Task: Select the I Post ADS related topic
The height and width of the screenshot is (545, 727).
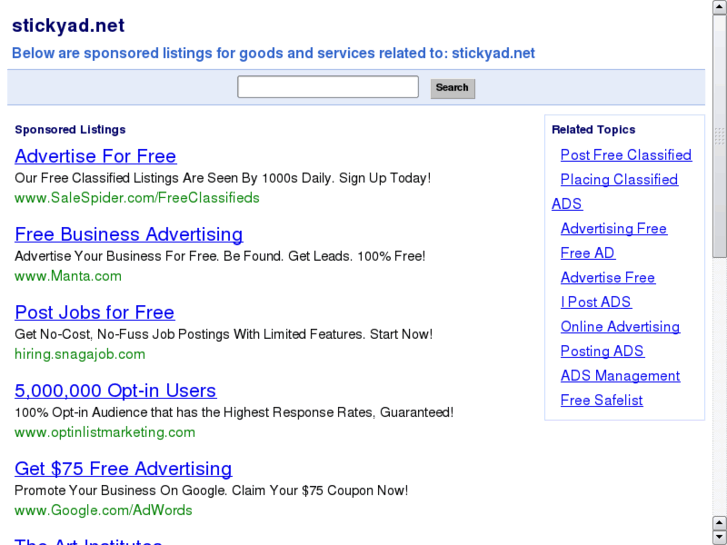Action: 596,302
